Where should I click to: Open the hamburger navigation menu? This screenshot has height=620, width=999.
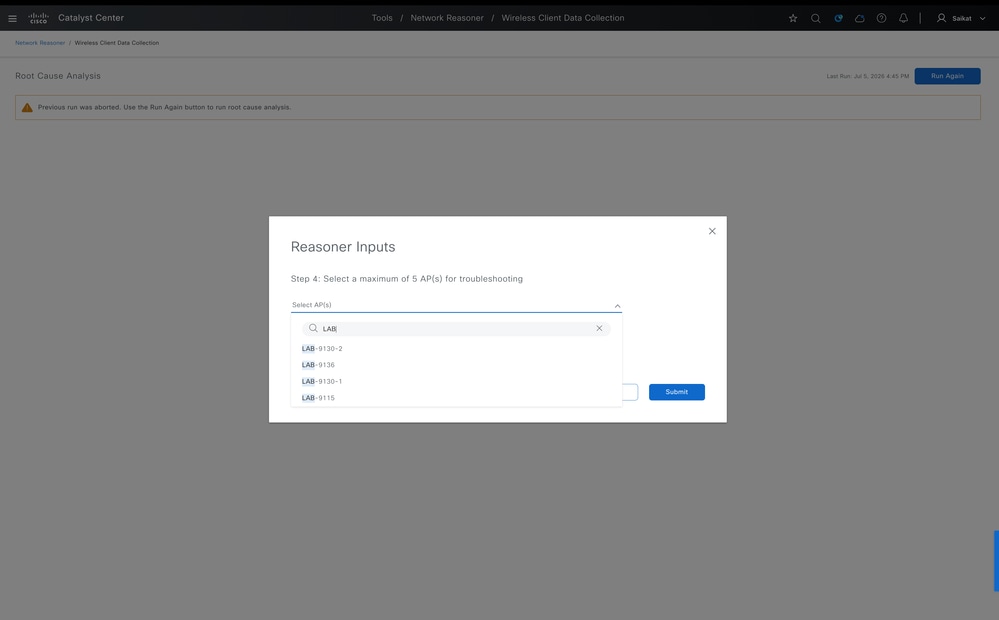[x=12, y=18]
